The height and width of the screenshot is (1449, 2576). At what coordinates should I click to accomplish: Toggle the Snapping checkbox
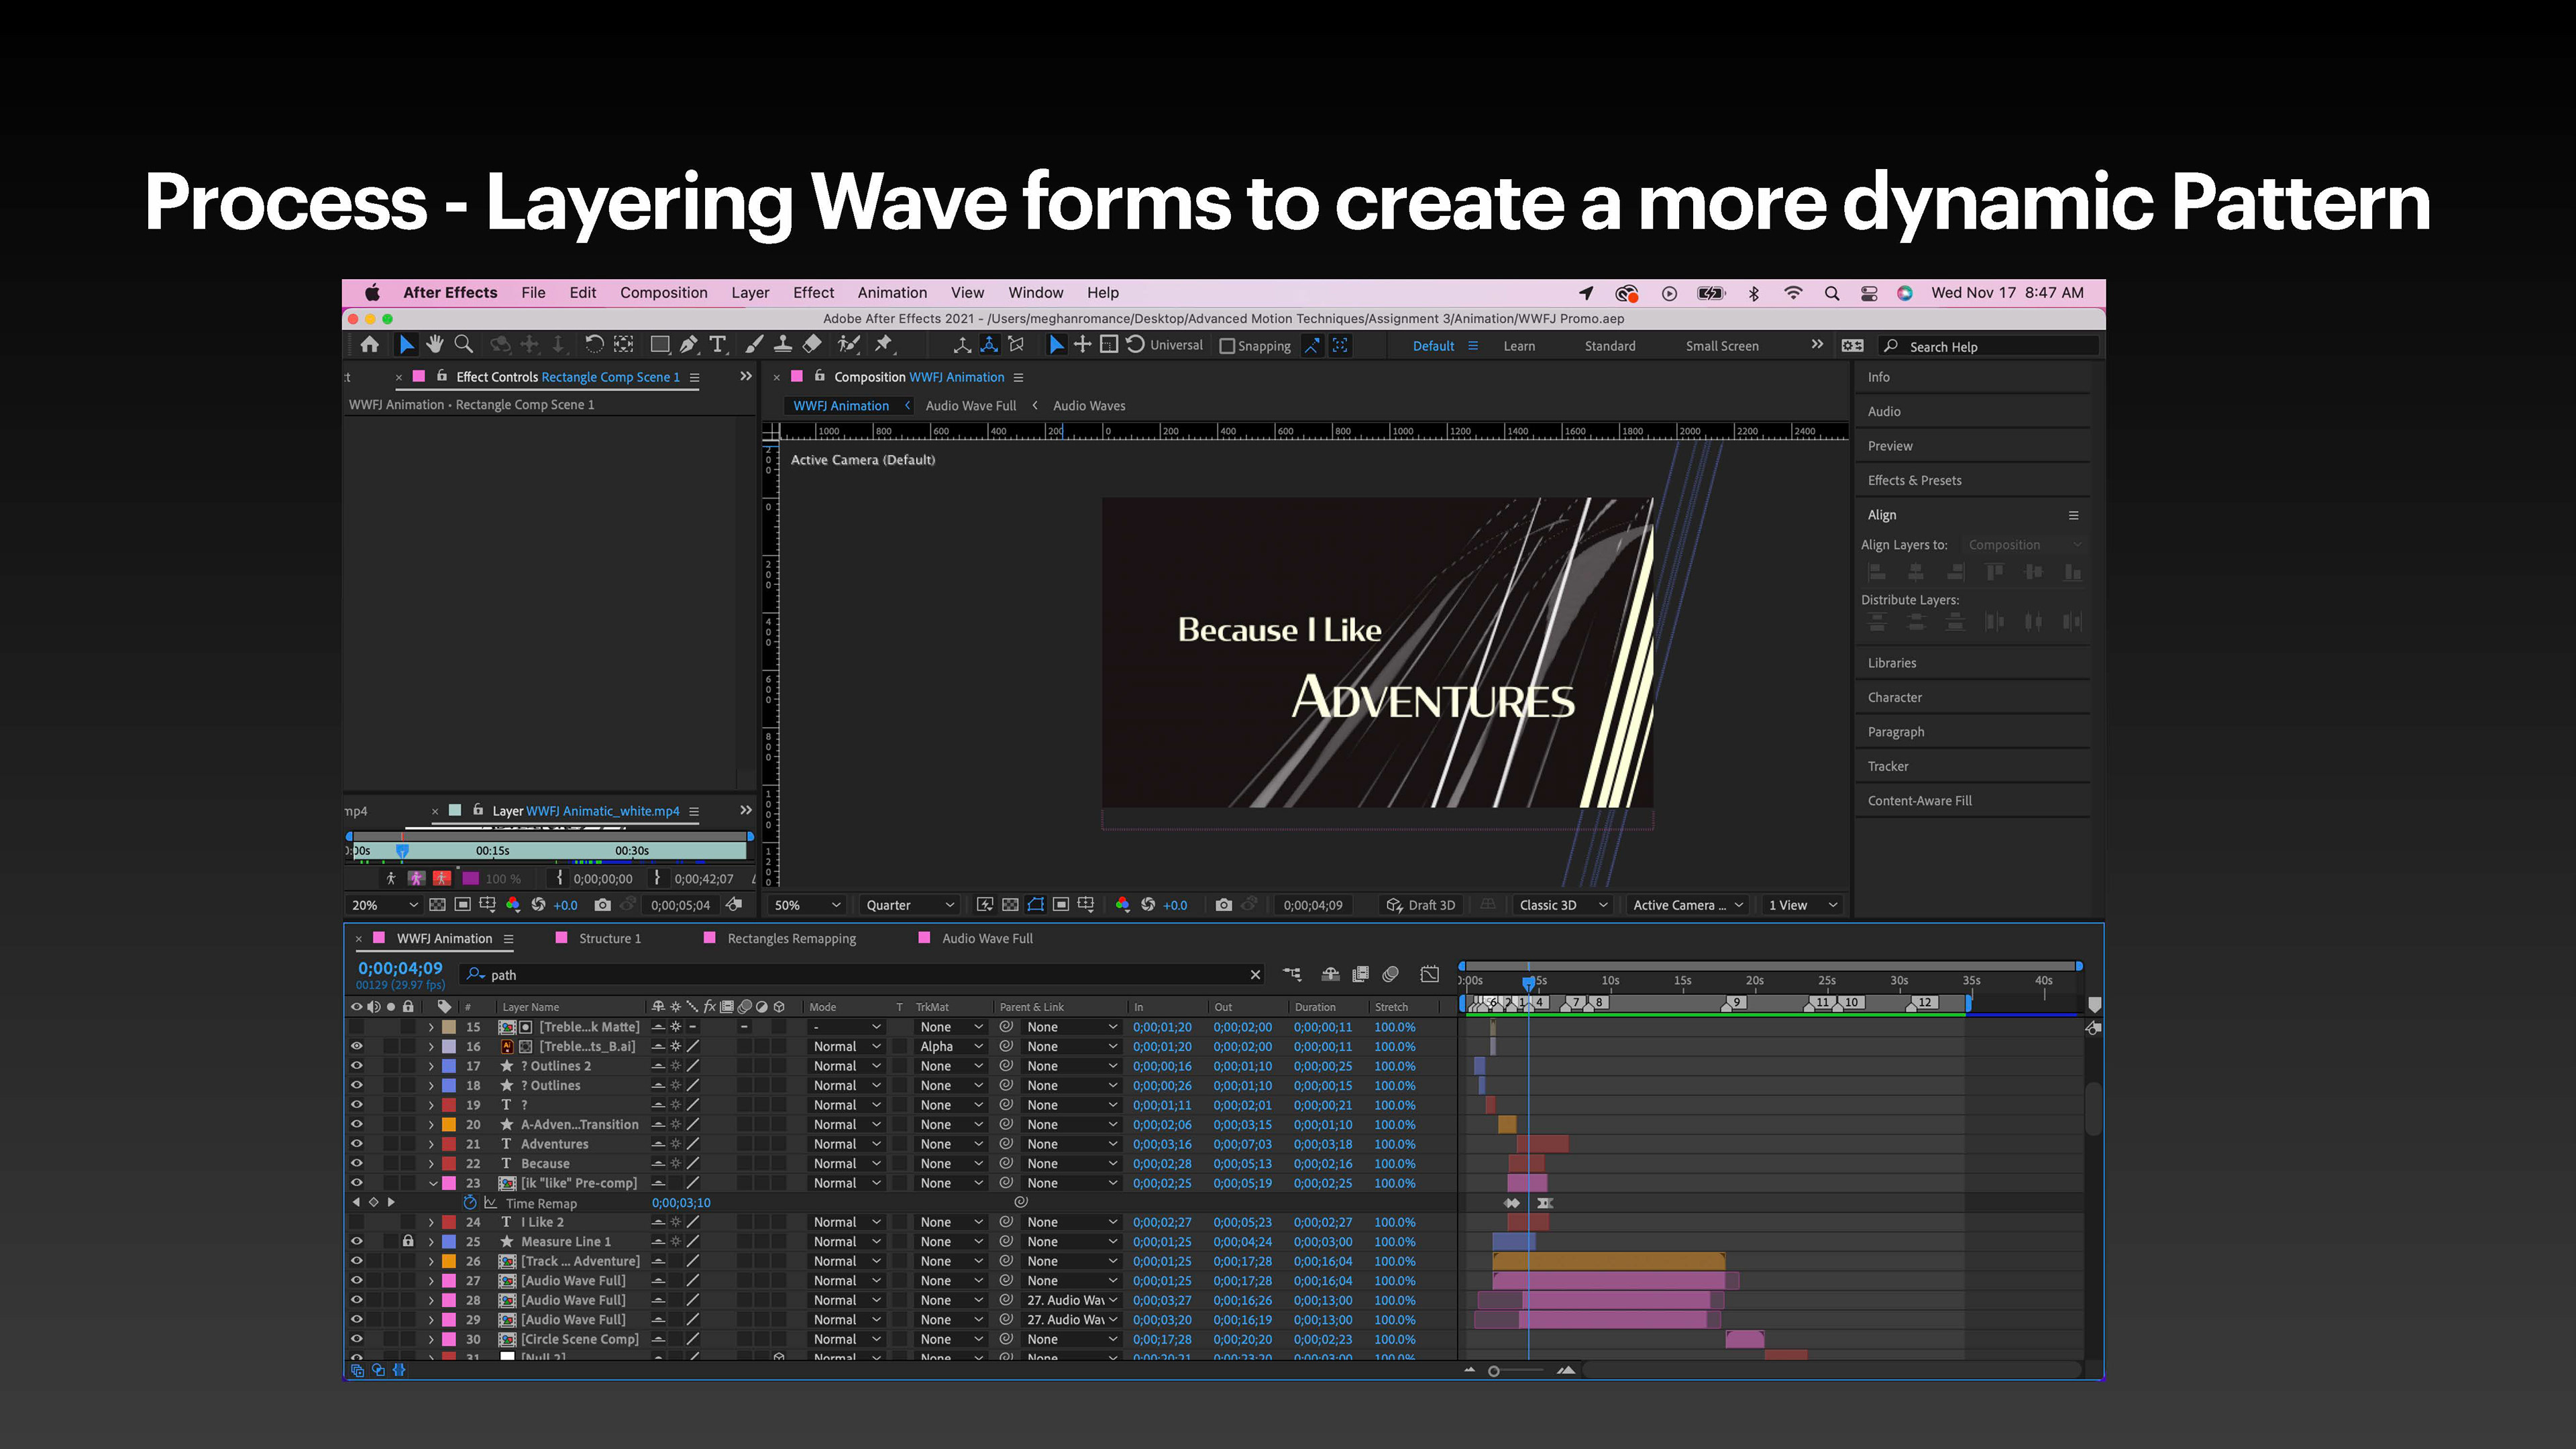pos(1227,346)
